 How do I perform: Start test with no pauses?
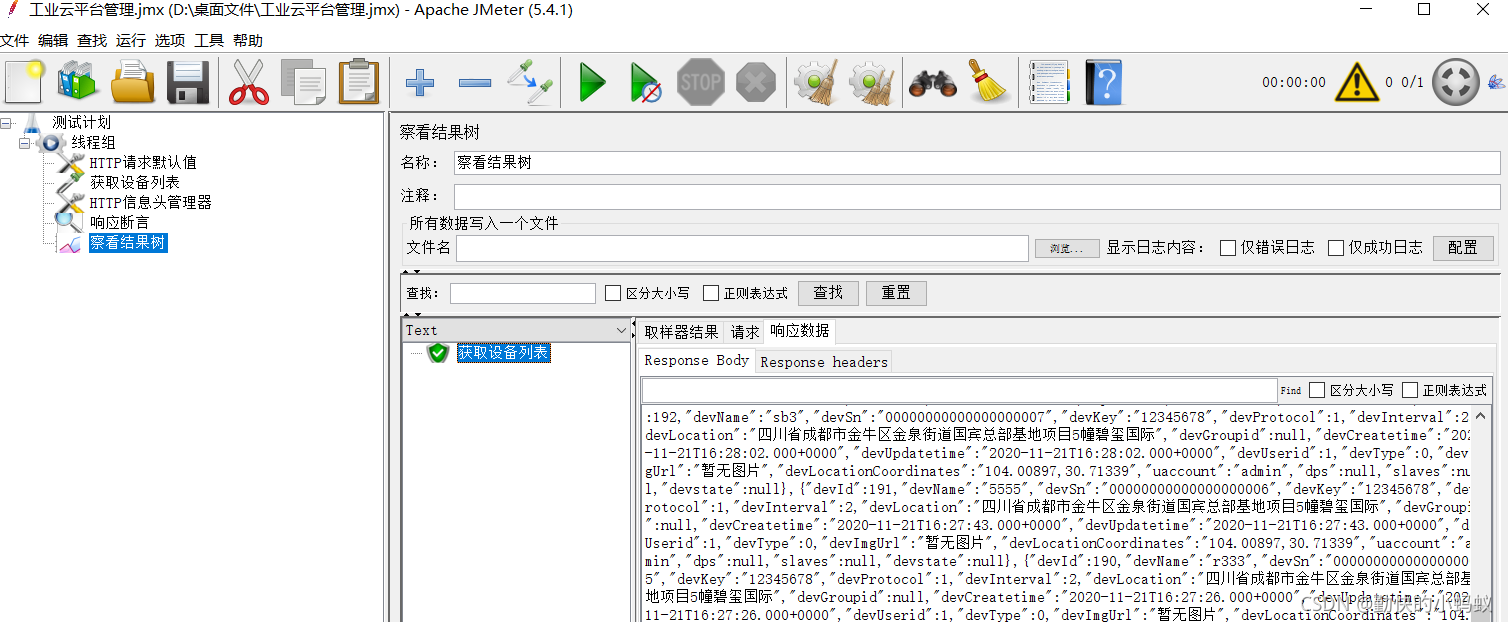click(646, 82)
